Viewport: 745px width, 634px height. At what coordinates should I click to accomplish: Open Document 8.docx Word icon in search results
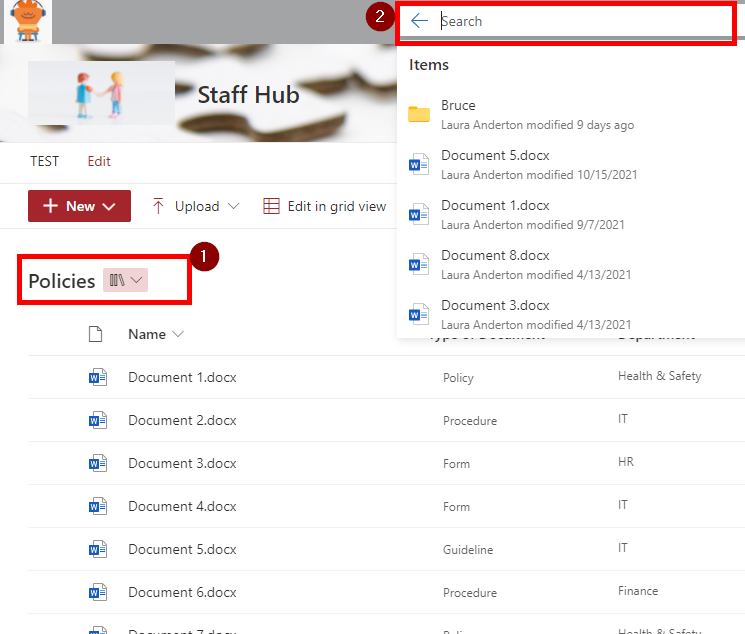[x=419, y=264]
